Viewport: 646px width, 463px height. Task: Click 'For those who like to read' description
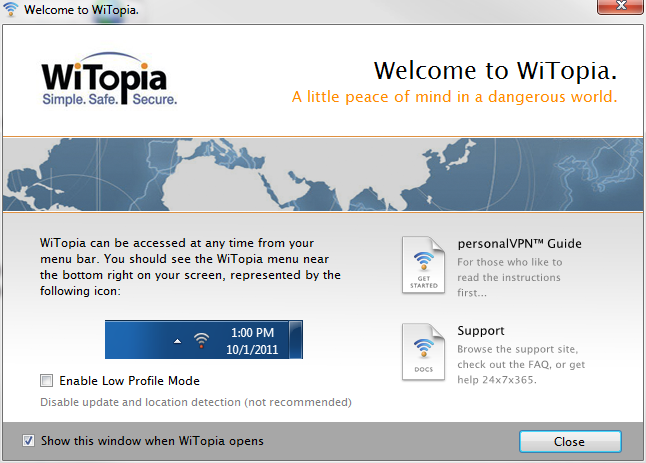click(509, 277)
